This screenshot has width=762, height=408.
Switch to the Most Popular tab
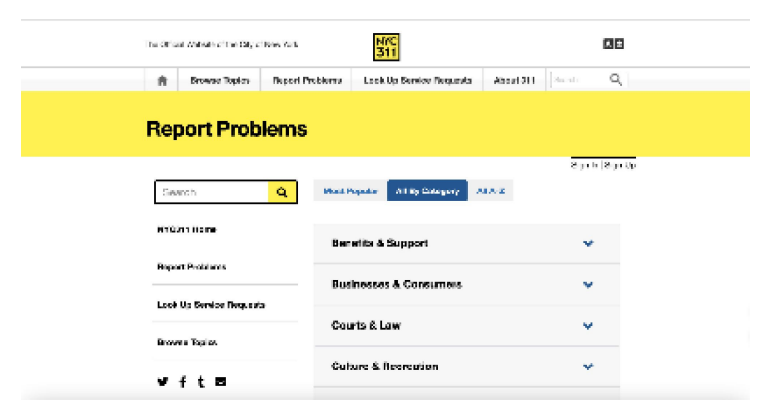tap(349, 191)
